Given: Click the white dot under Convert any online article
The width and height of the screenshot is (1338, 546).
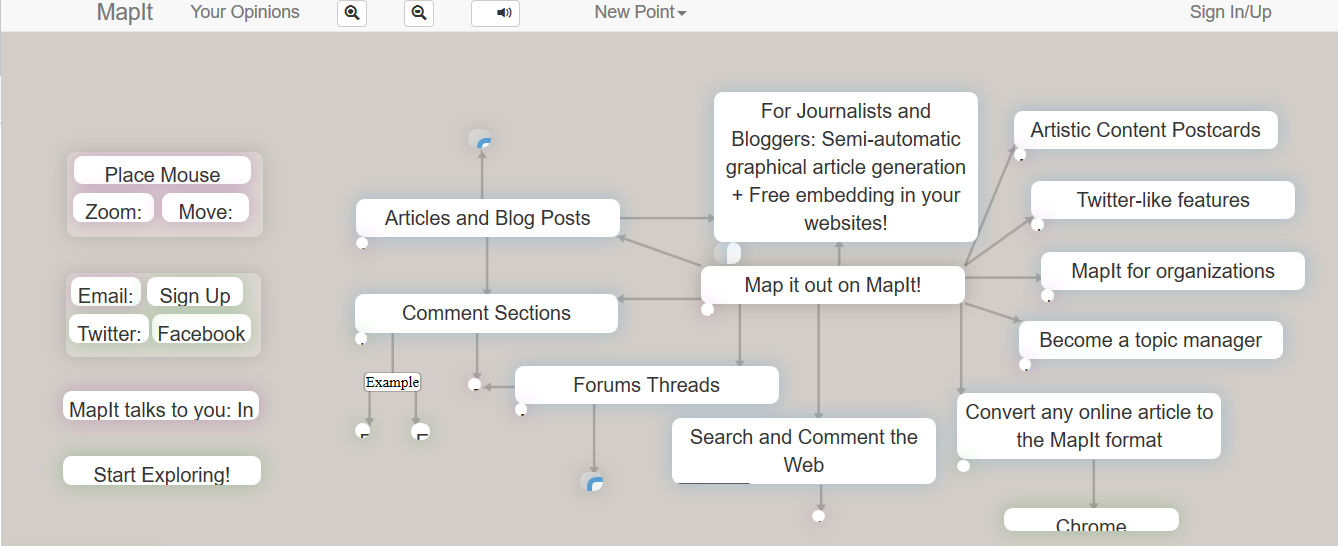Looking at the screenshot, I should [963, 465].
